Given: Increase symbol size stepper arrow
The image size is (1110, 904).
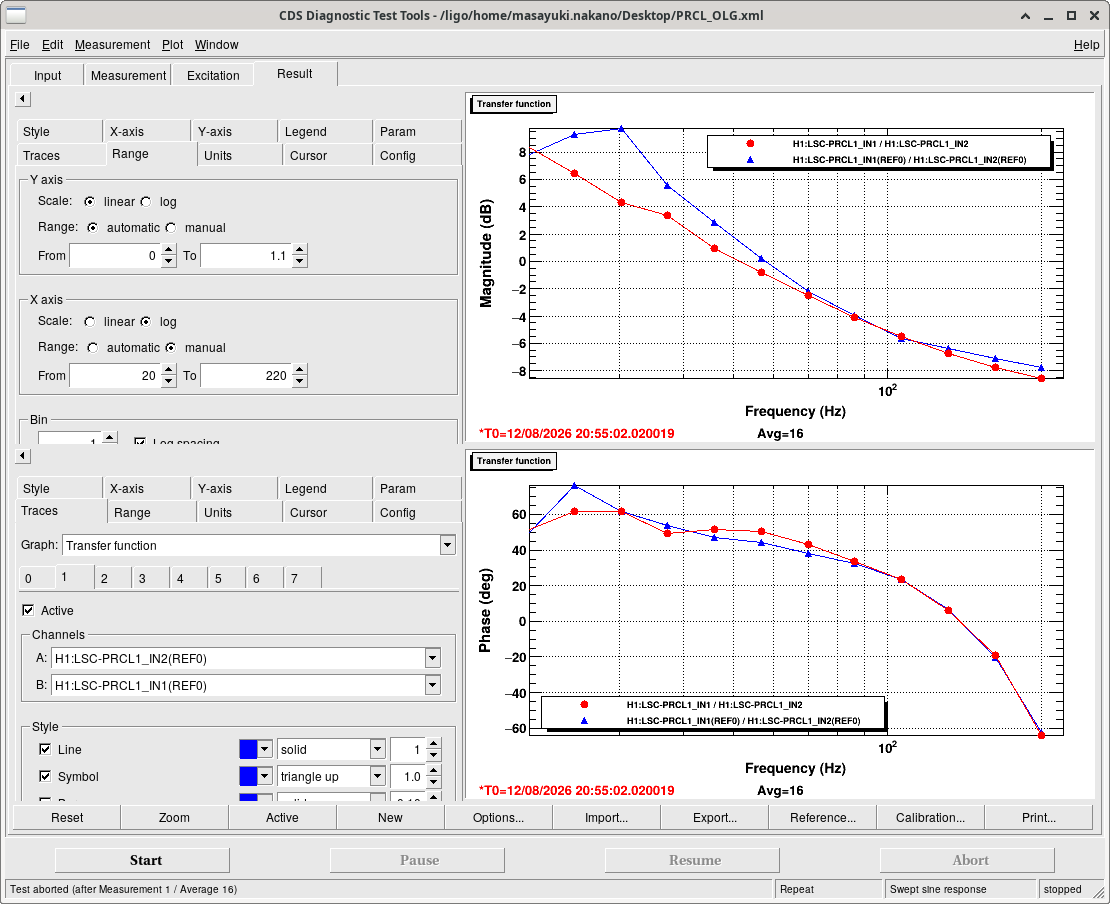Looking at the screenshot, I should 434,770.
